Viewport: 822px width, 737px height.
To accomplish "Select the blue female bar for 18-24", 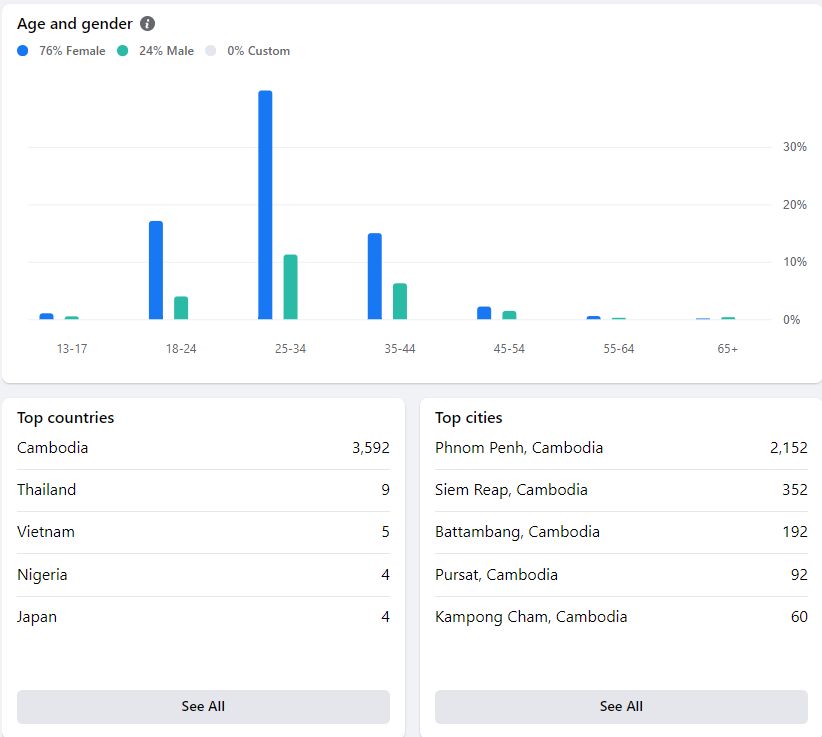I will tap(156, 270).
